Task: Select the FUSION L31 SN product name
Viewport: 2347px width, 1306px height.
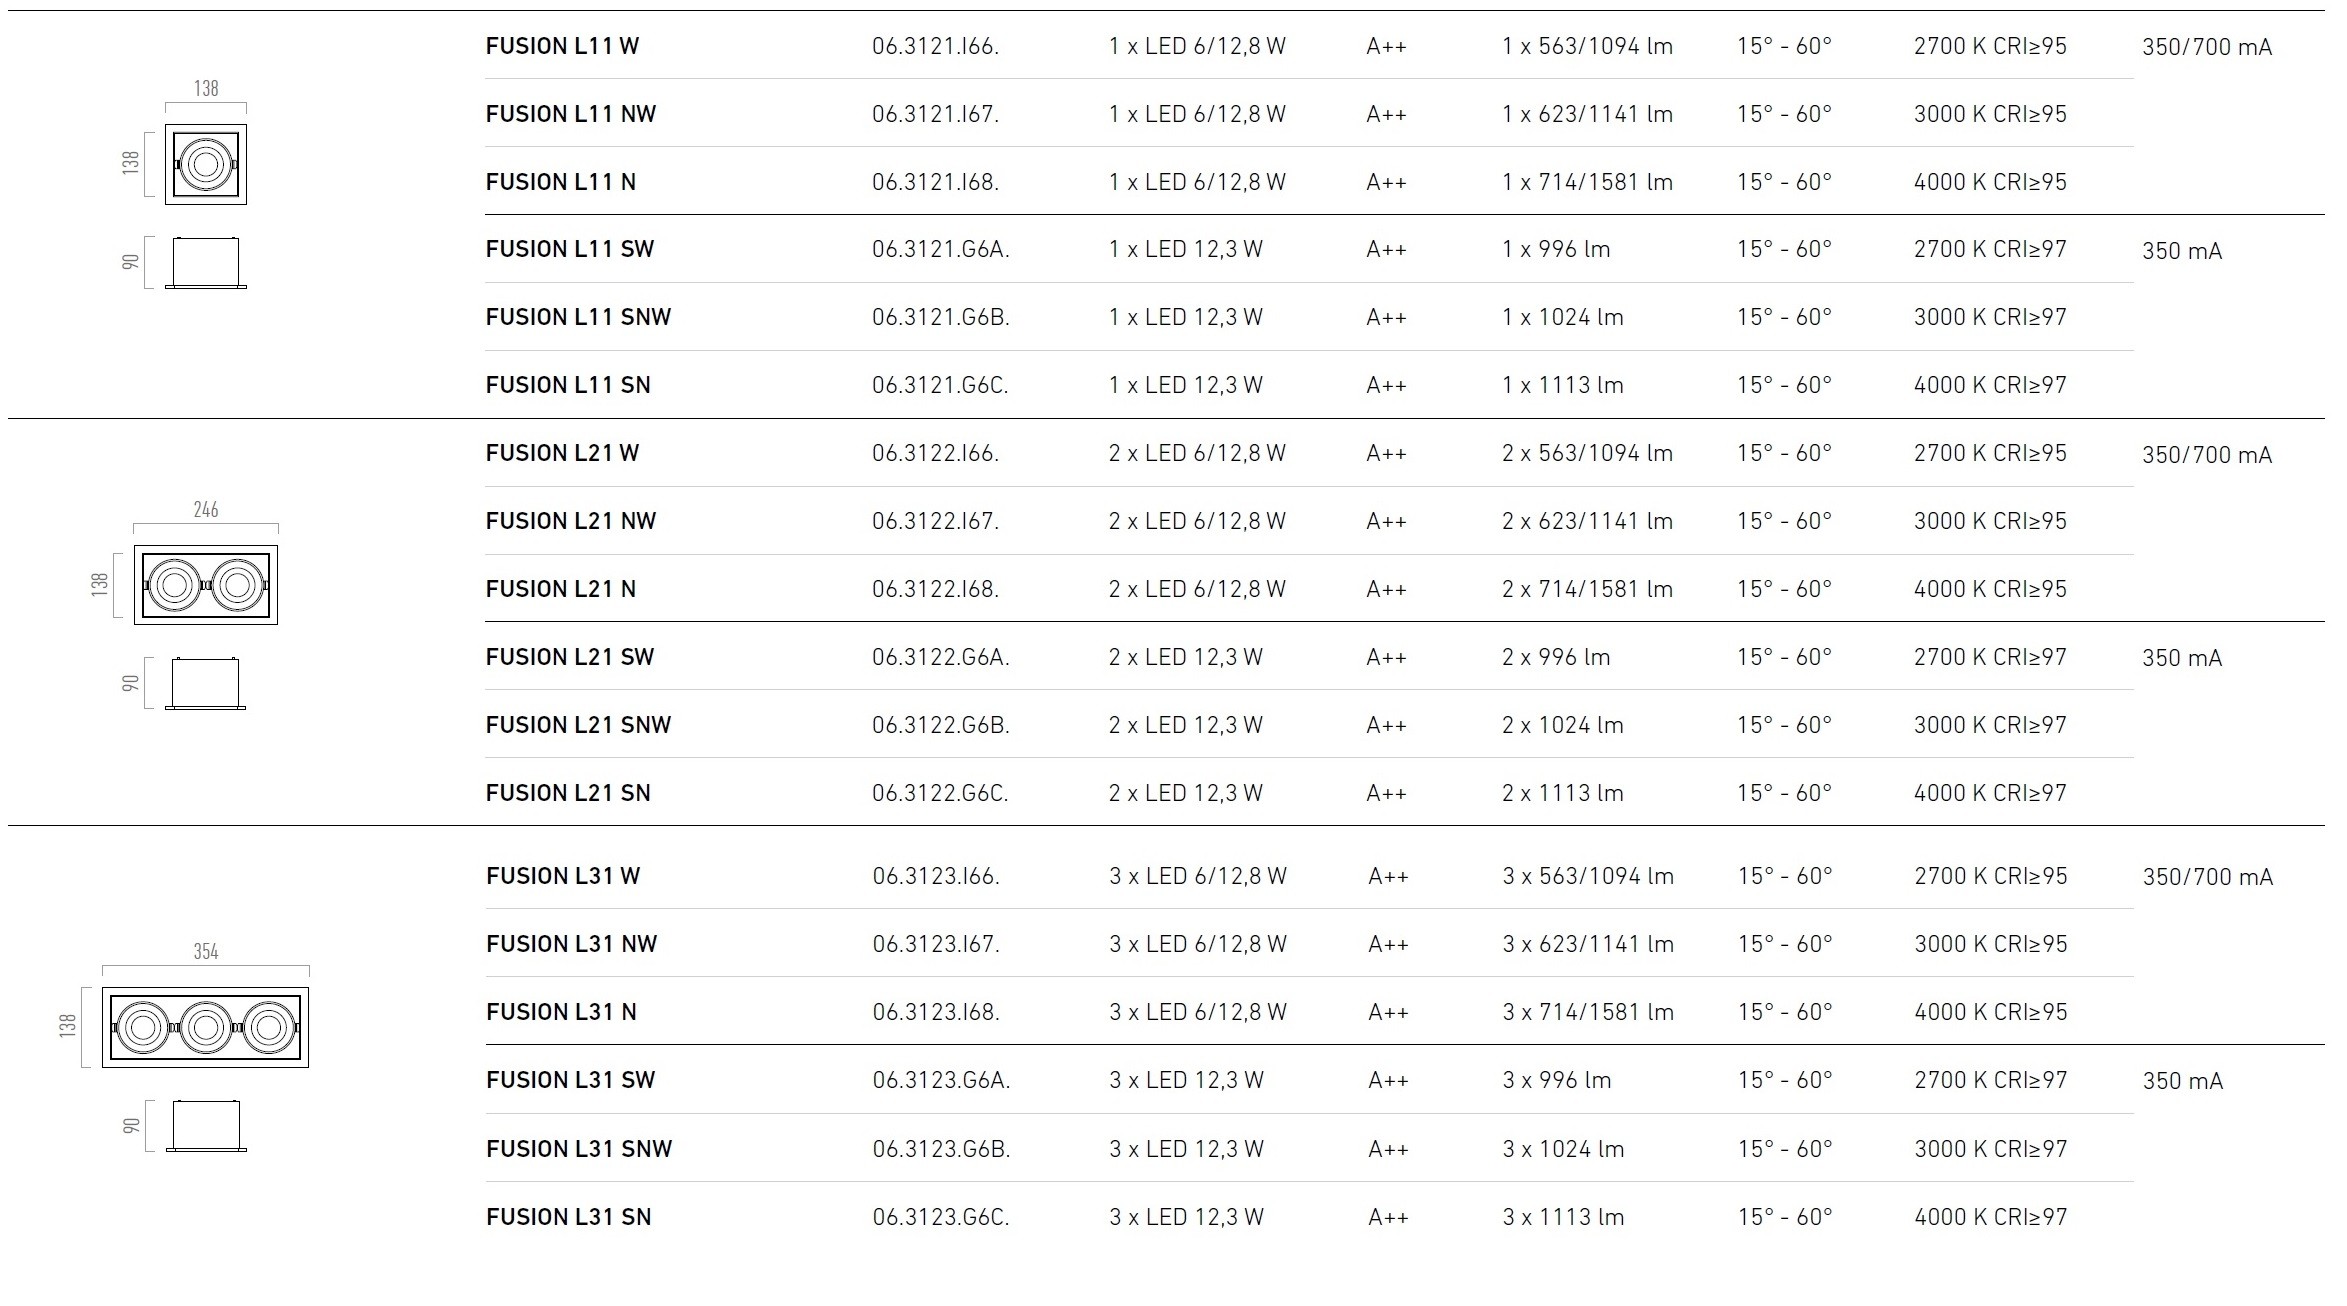Action: 568,1217
